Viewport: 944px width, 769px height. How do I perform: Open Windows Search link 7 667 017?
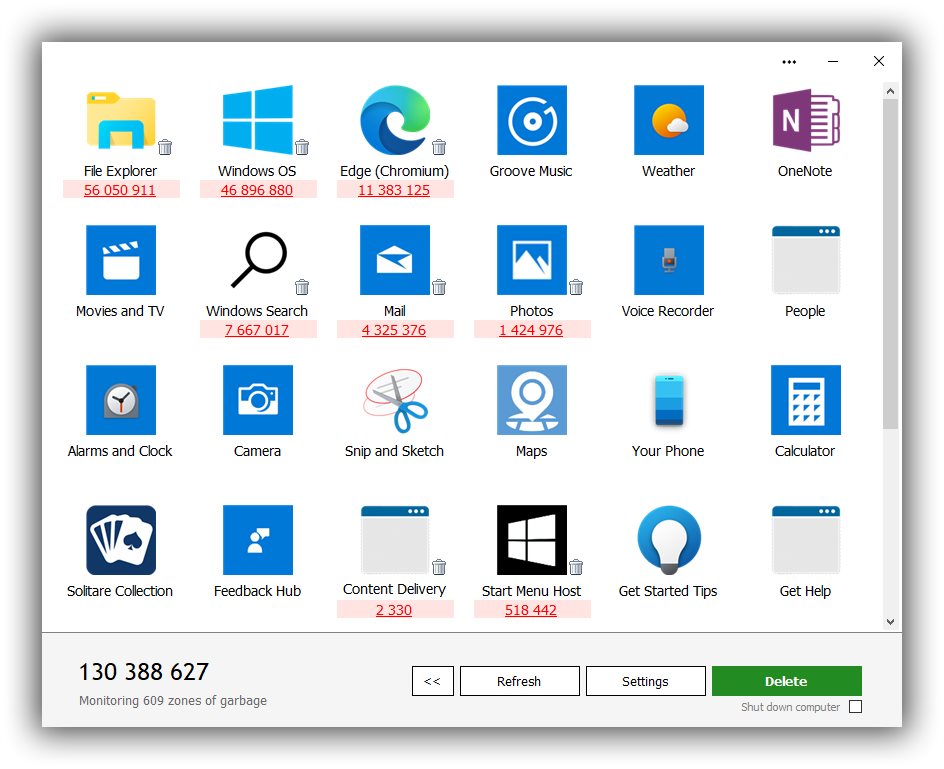[x=257, y=330]
